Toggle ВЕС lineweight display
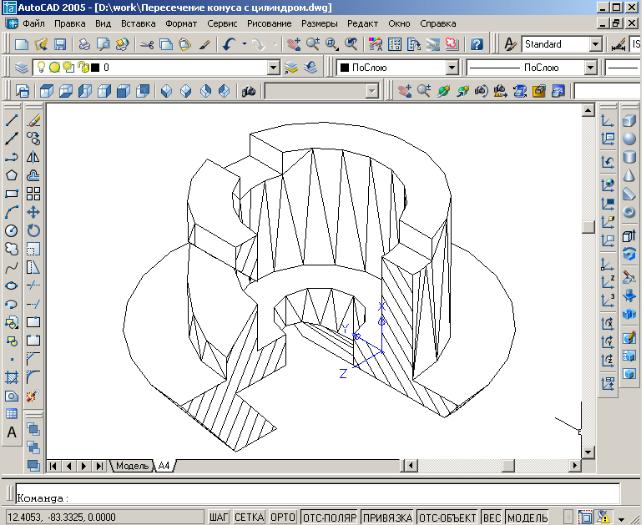 click(492, 517)
